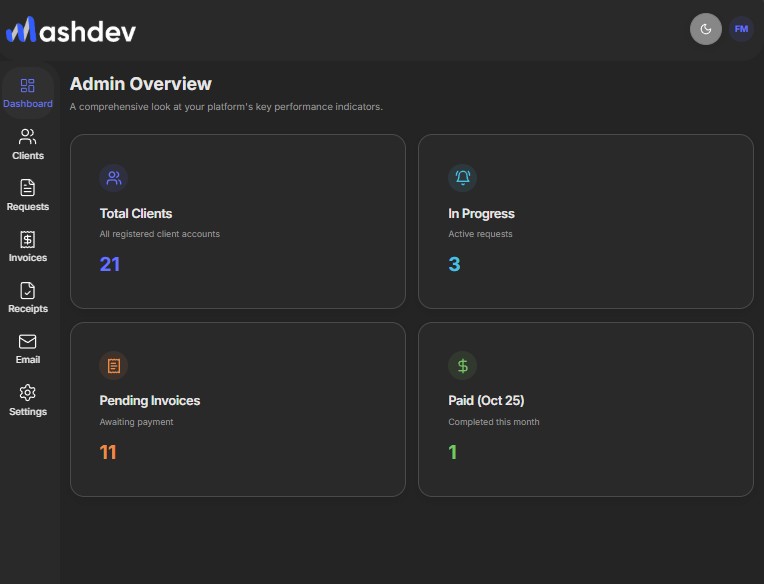This screenshot has width=764, height=584.
Task: Click the Mashdev logo
Action: tap(71, 31)
